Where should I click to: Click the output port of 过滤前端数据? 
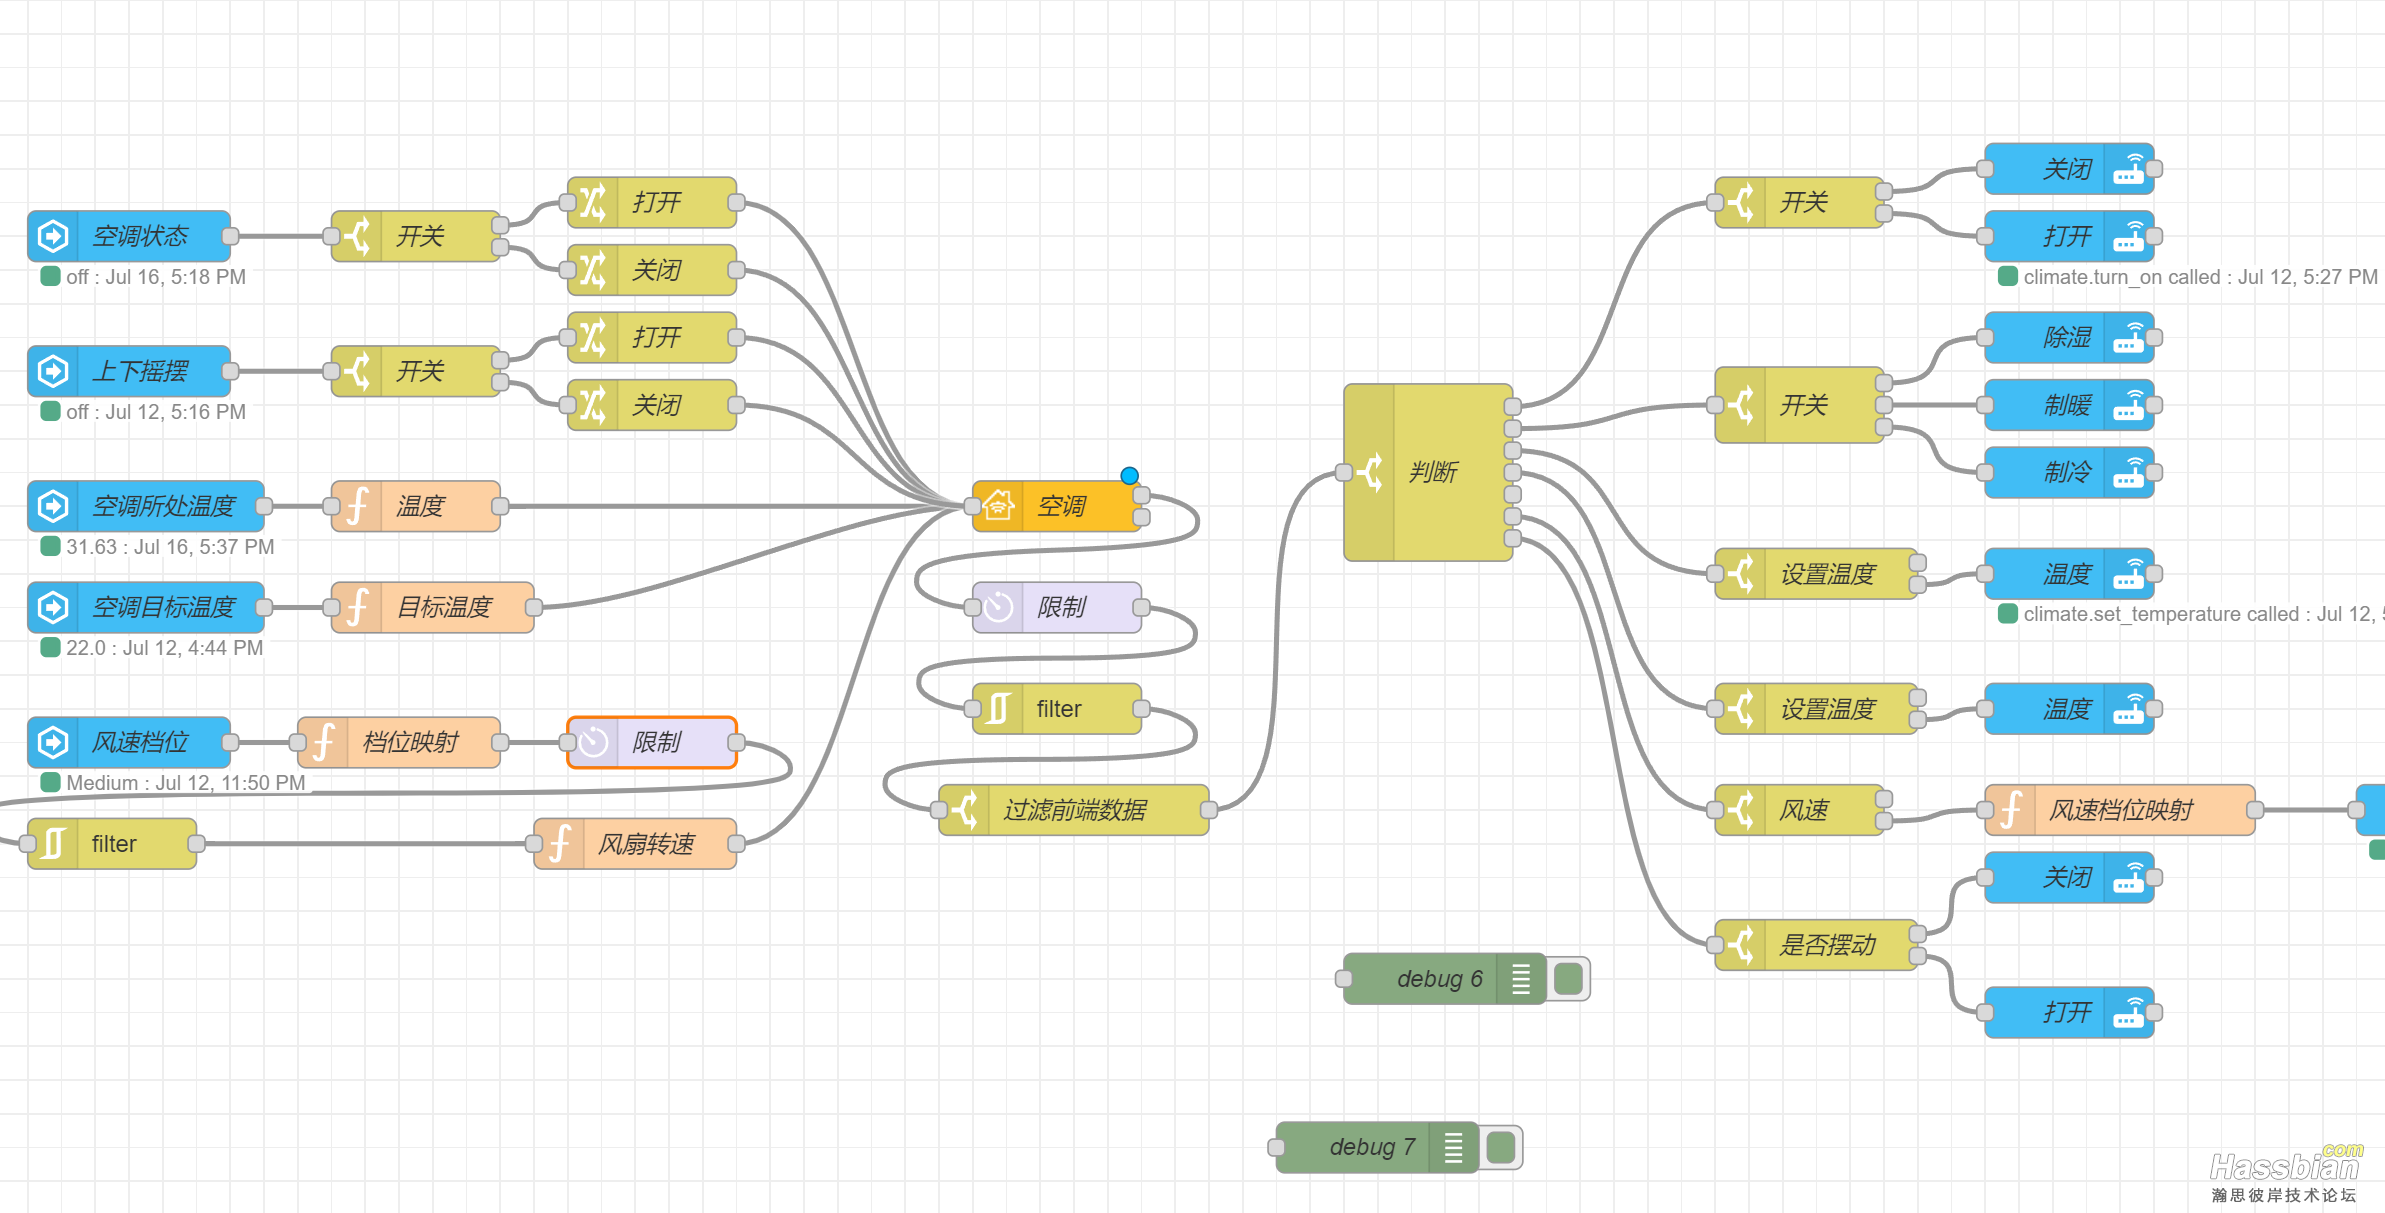tap(1208, 810)
